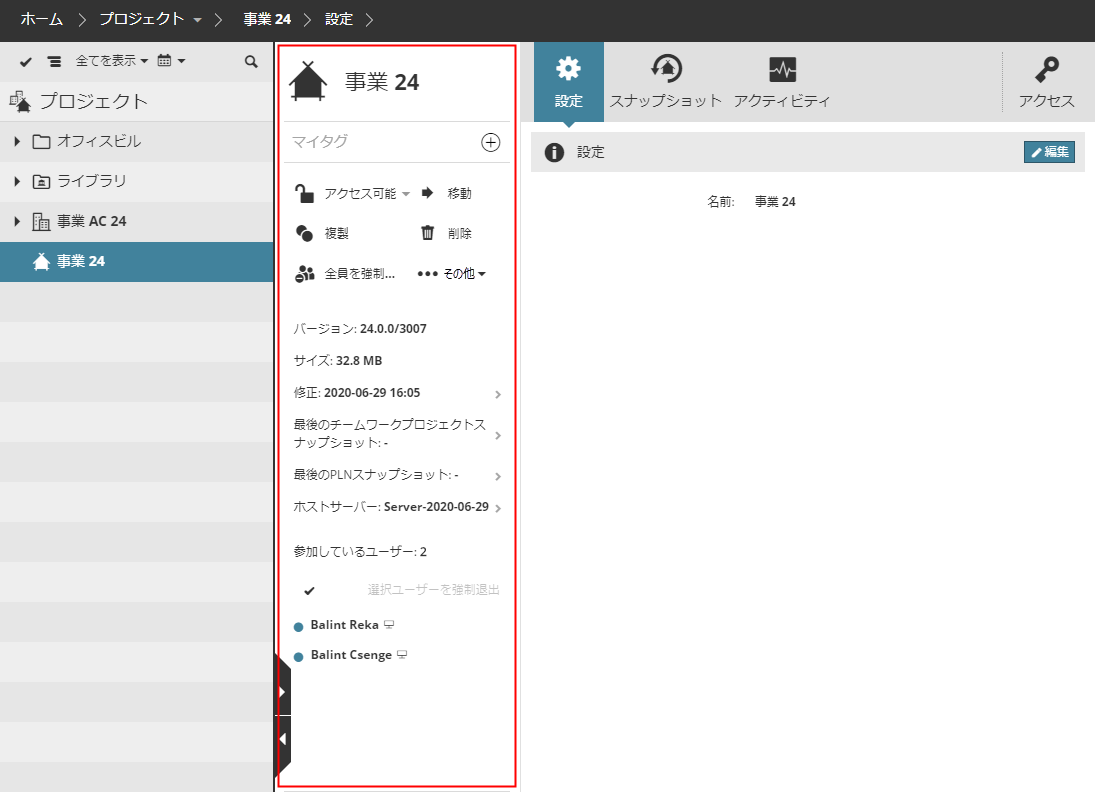Click the 移動 move arrow button
1095x792 pixels.
tap(447, 193)
